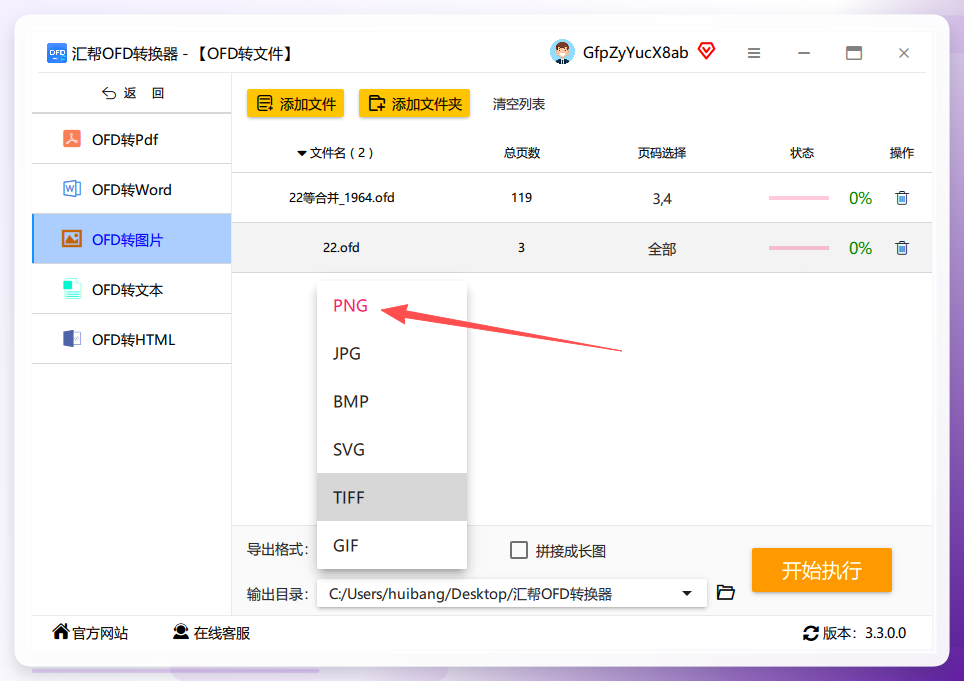Click the OFD转HTML file icon
Image resolution: width=964 pixels, height=681 pixels.
pos(72,339)
